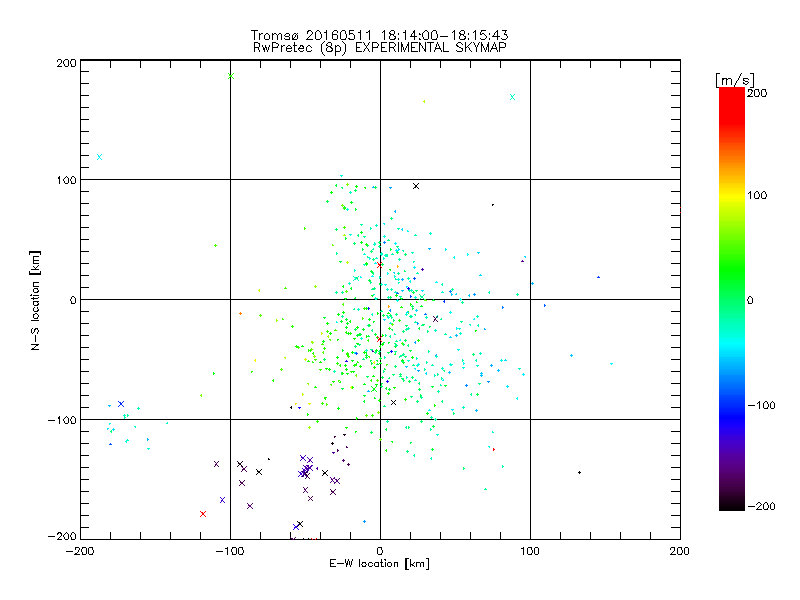
Task: Click the x-axis tick label "0"
Action: (x=380, y=551)
